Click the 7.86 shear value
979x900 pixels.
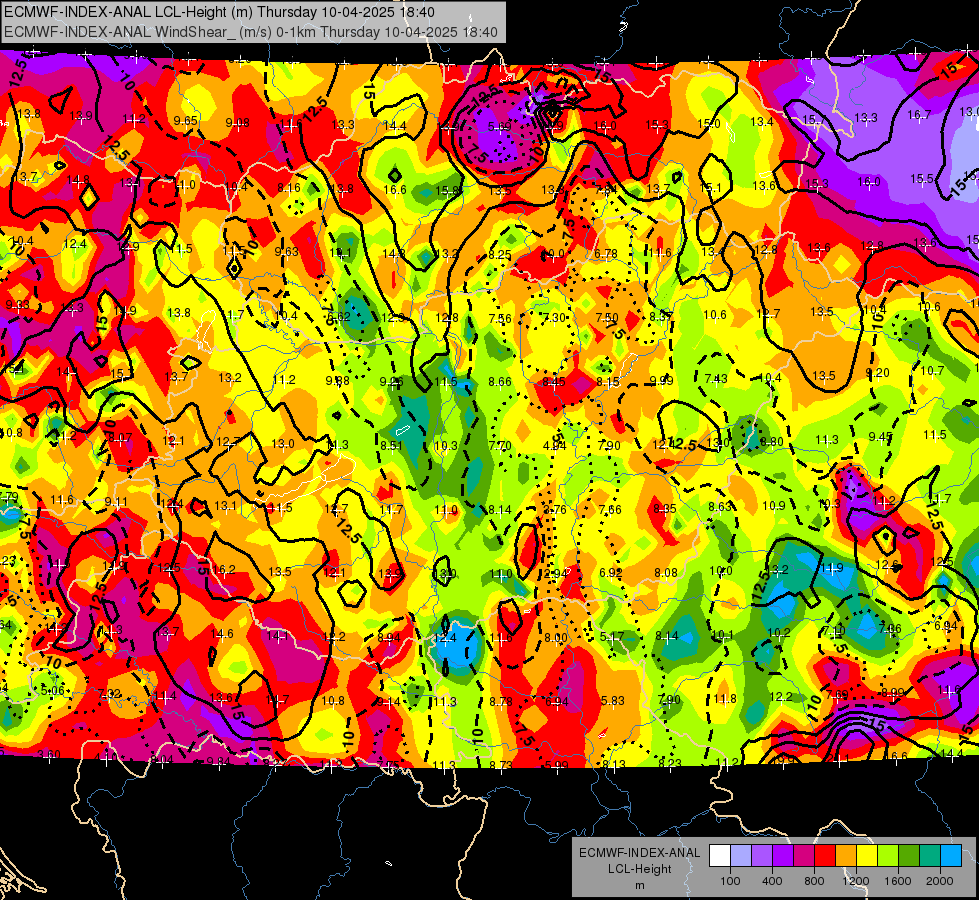pos(890,629)
